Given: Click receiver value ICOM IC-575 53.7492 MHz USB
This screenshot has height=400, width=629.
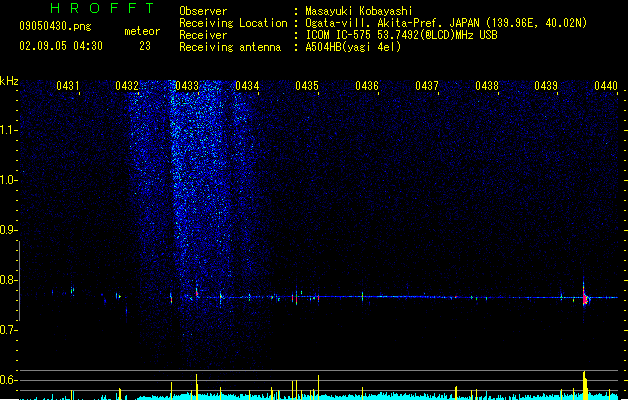Looking at the screenshot, I should pos(401,35).
